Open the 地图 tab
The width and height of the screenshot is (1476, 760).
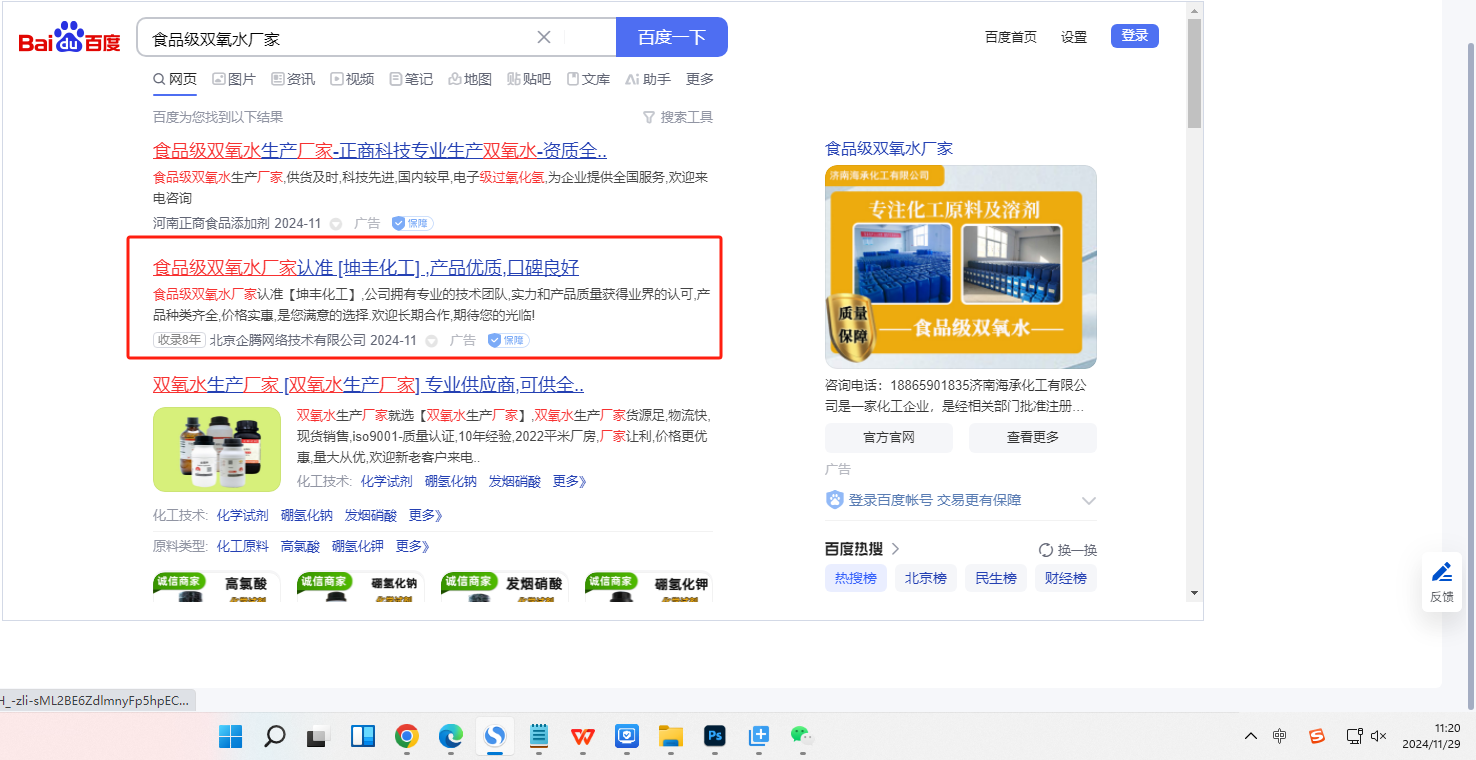[470, 79]
